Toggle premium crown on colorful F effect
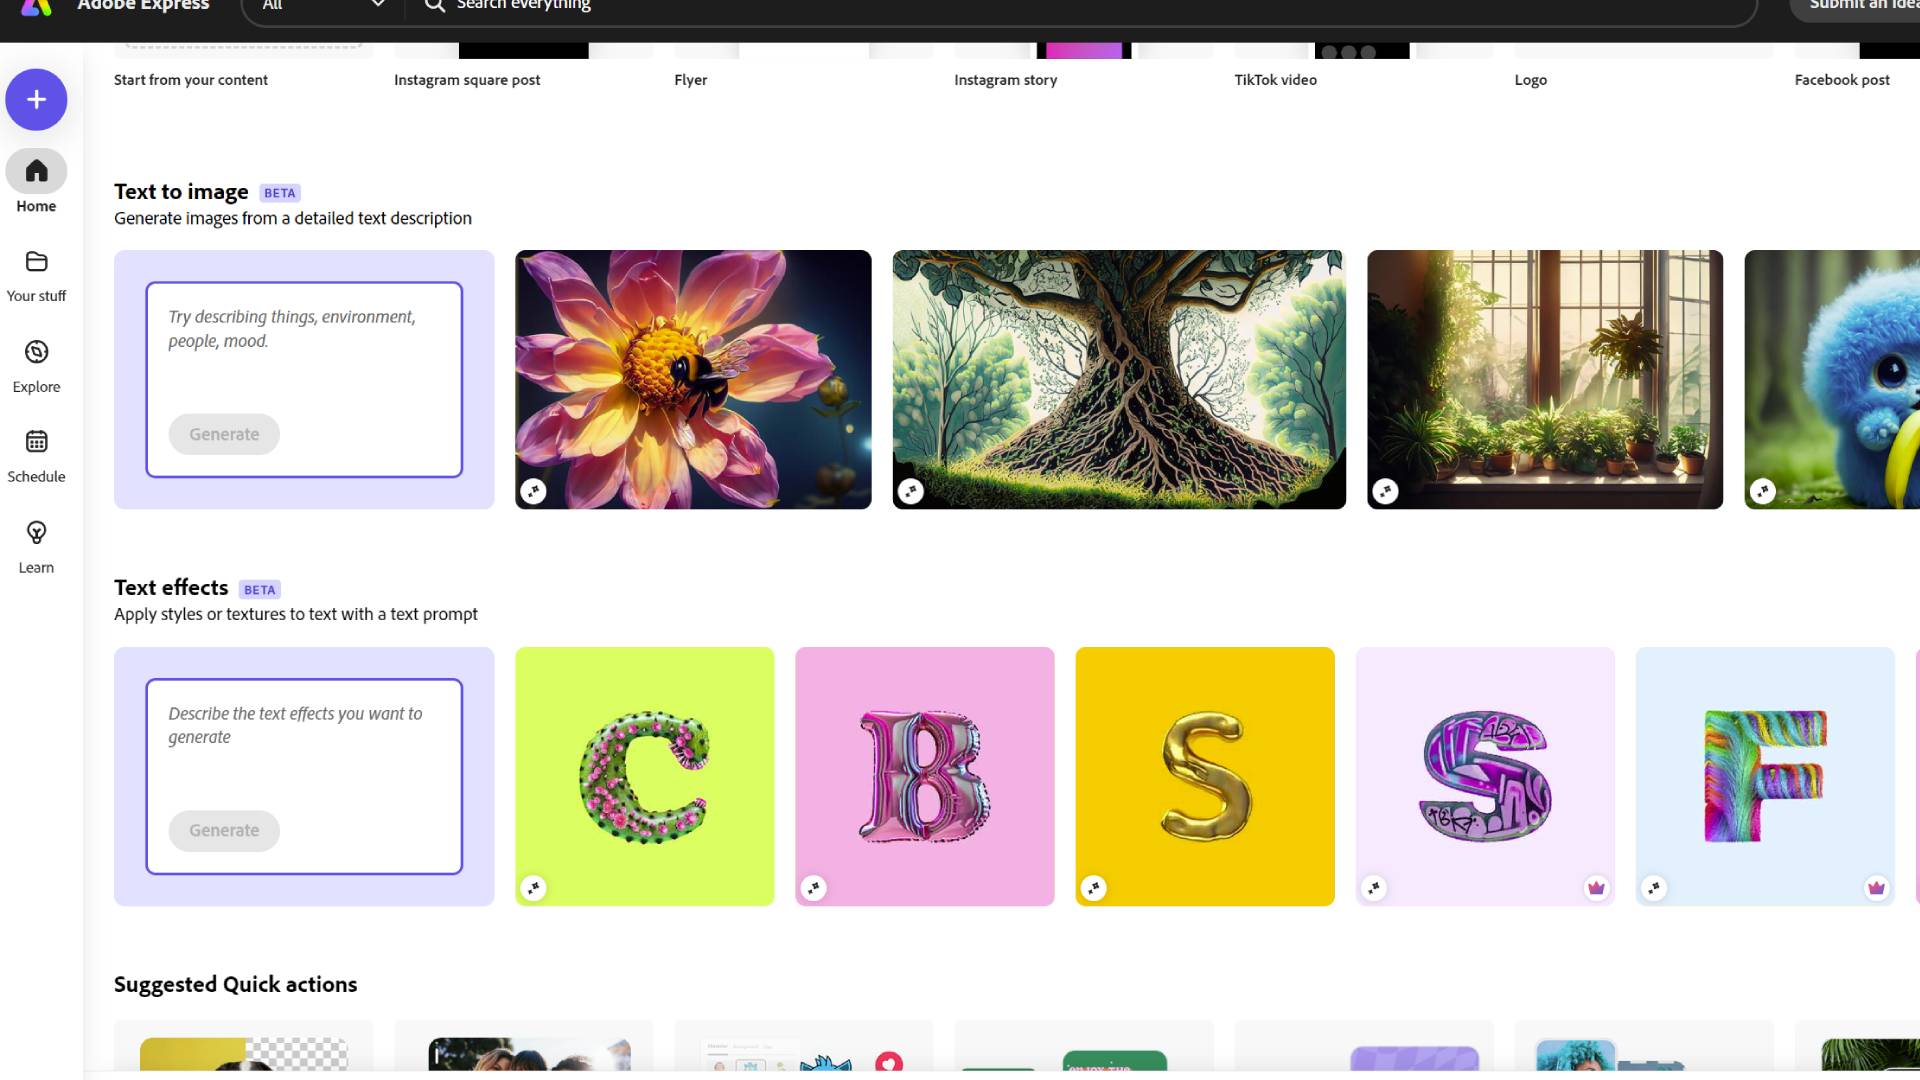Screen dimensions: 1920x1080 (x=1876, y=886)
